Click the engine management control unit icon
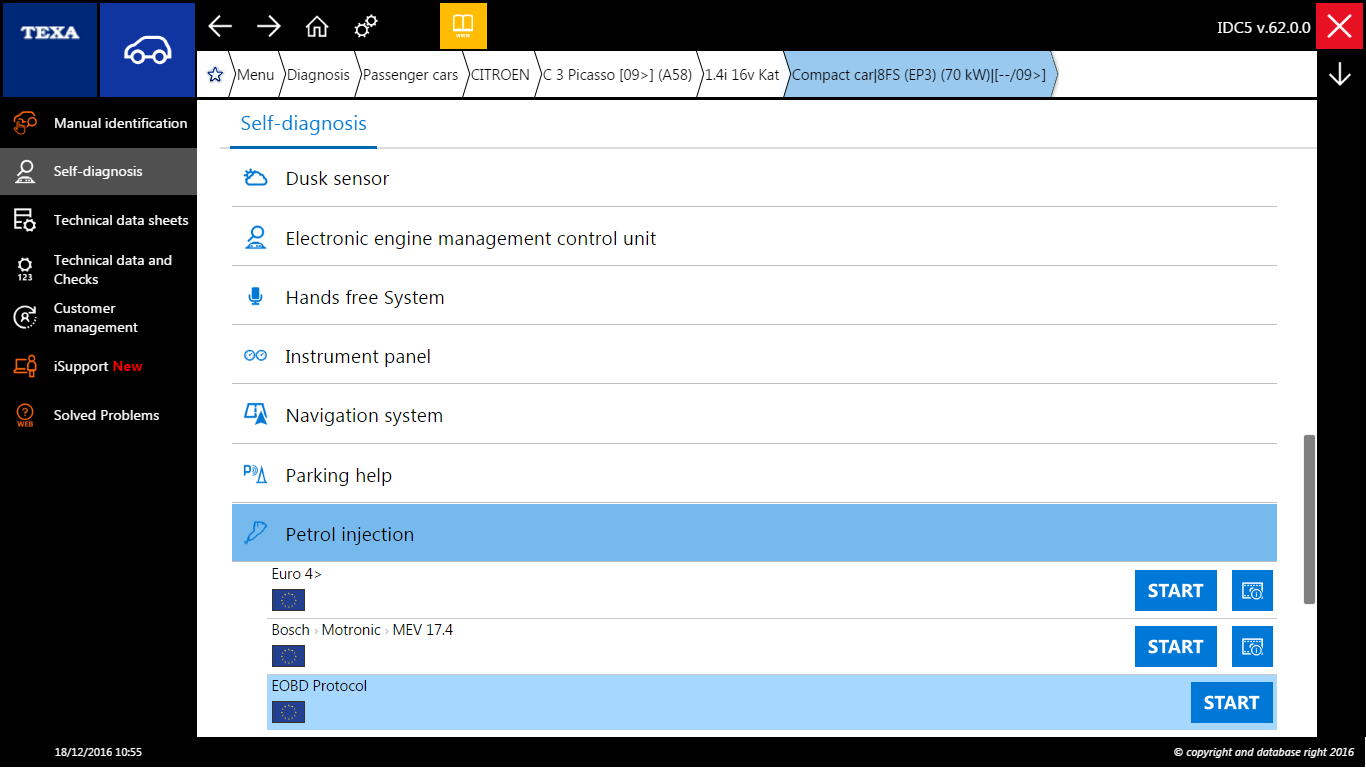Screen dimensions: 1366x768 click(x=256, y=238)
